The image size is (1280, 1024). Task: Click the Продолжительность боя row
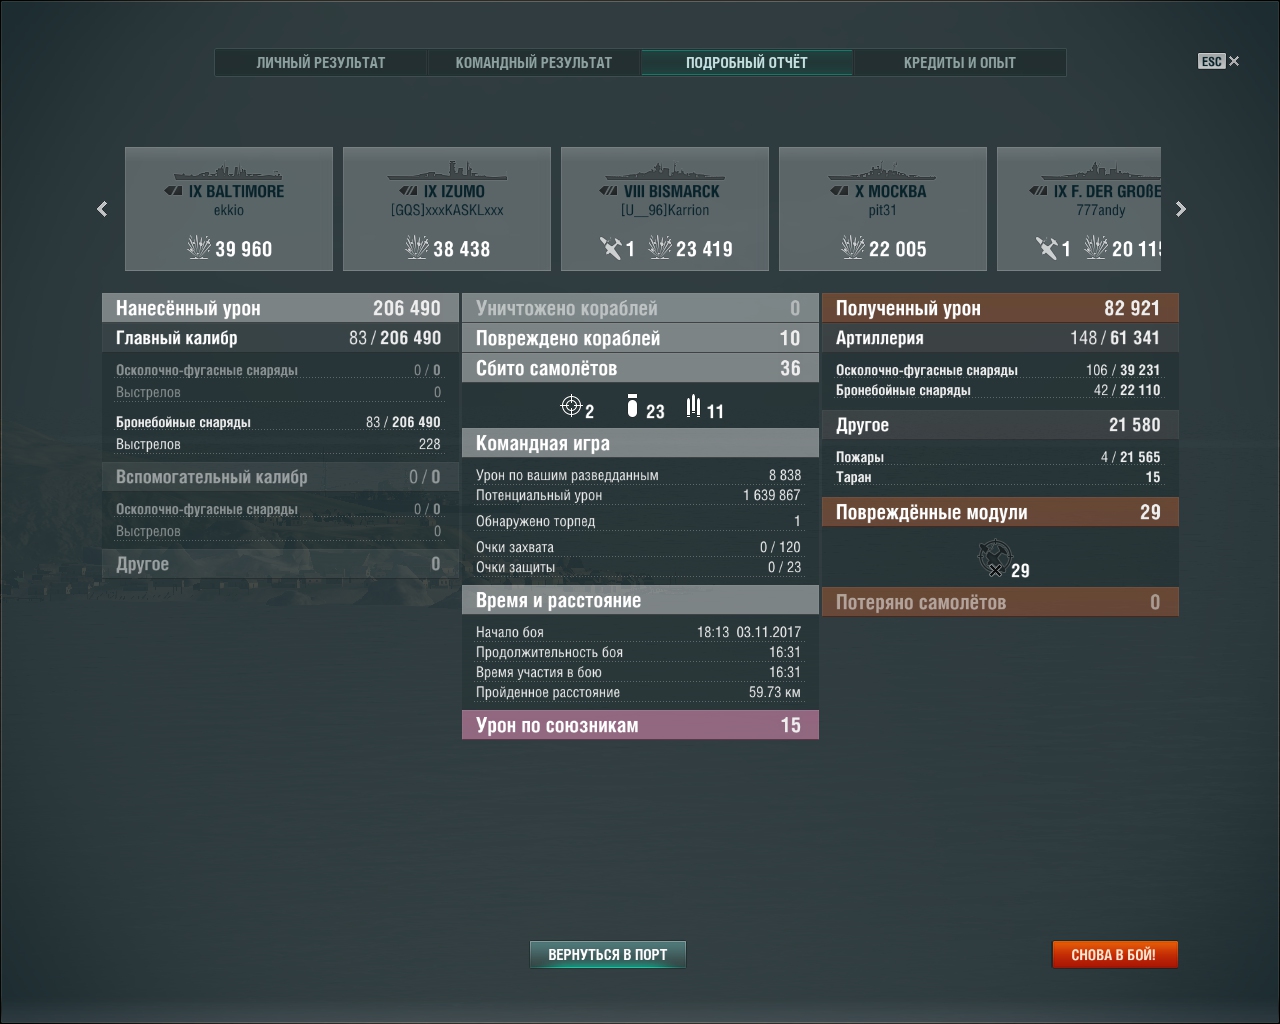point(638,652)
